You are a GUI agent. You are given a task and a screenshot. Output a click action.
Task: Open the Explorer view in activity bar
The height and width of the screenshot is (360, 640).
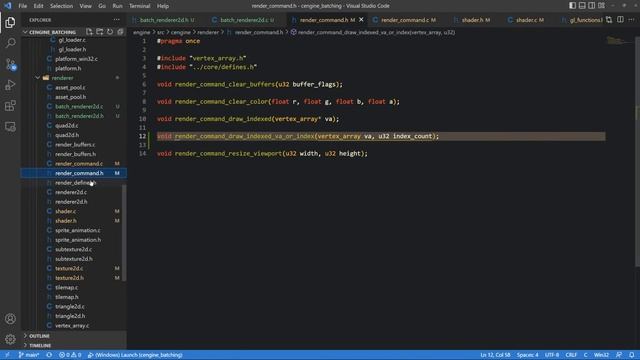(x=10, y=22)
